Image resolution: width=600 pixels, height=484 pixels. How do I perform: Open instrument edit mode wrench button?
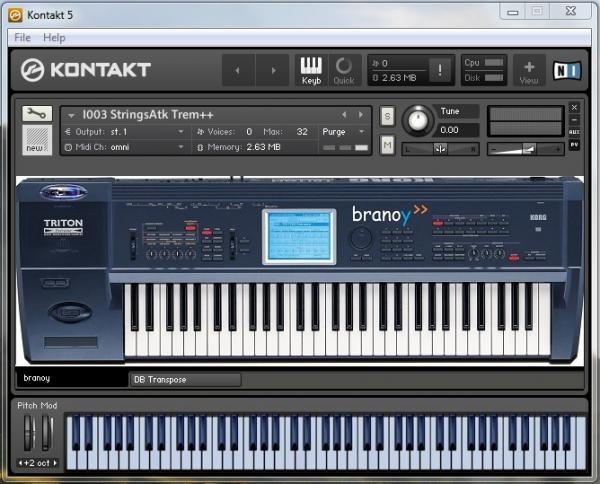(x=37, y=114)
